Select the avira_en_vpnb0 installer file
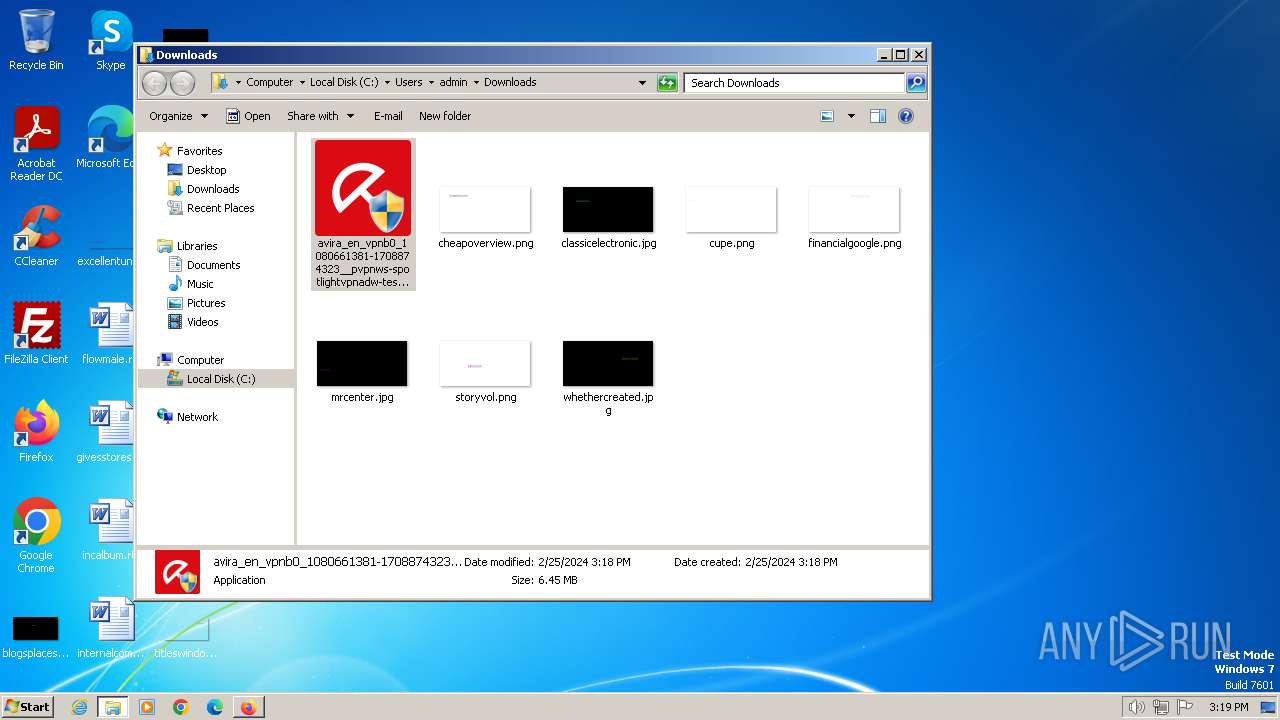The height and width of the screenshot is (720, 1280). tap(363, 213)
